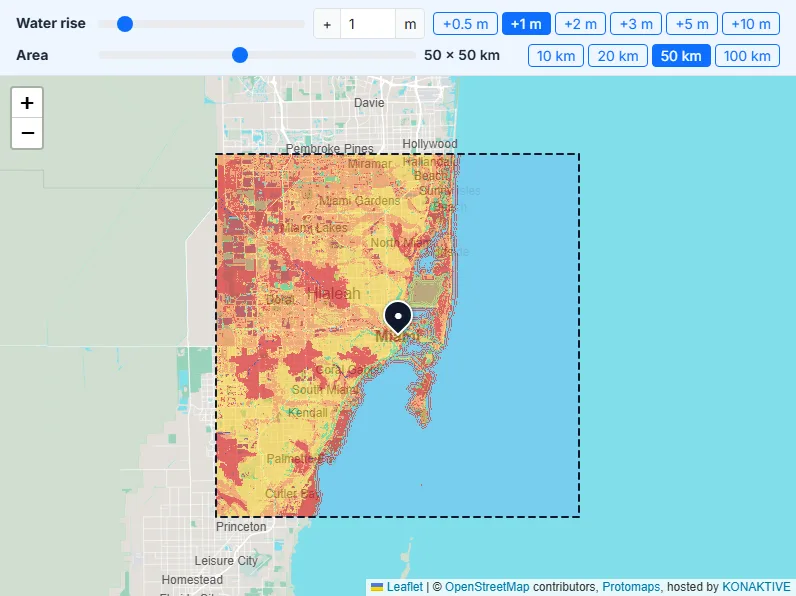
Task: Select the 10 km area preset
Action: click(556, 56)
